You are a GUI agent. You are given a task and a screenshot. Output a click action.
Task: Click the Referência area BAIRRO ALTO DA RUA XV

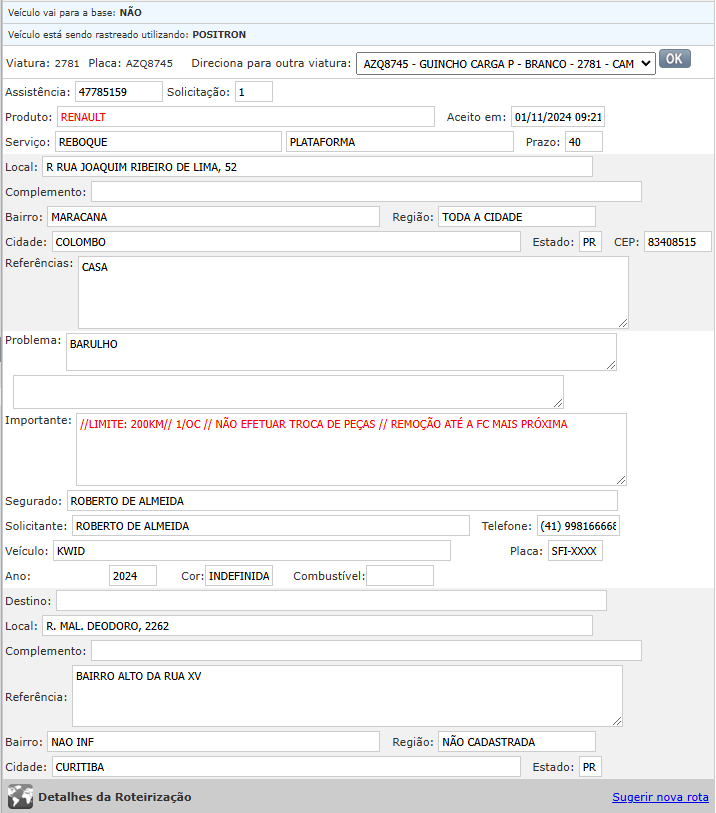347,696
